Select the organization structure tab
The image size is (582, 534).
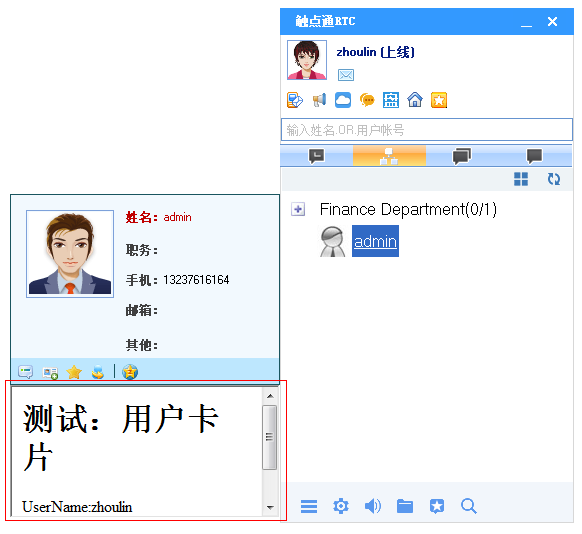tap(389, 156)
